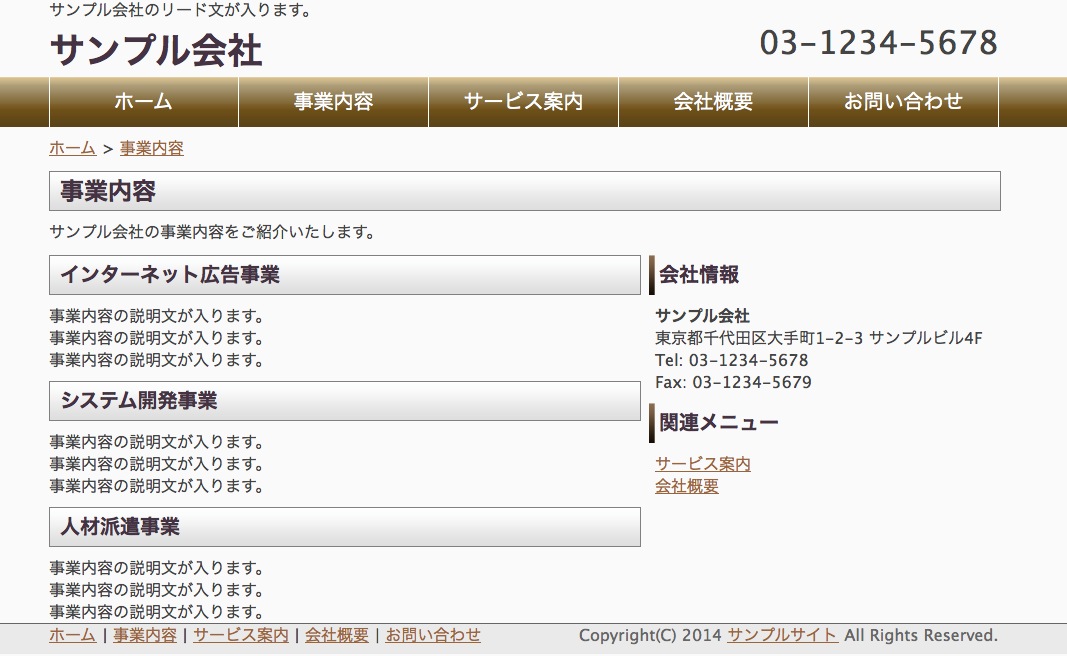
Task: Open お問い合わせ in the navigation bar
Action: point(903,102)
